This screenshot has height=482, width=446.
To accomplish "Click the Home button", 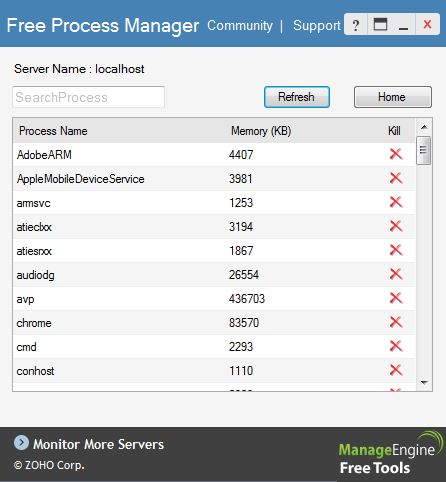I will pos(393,97).
